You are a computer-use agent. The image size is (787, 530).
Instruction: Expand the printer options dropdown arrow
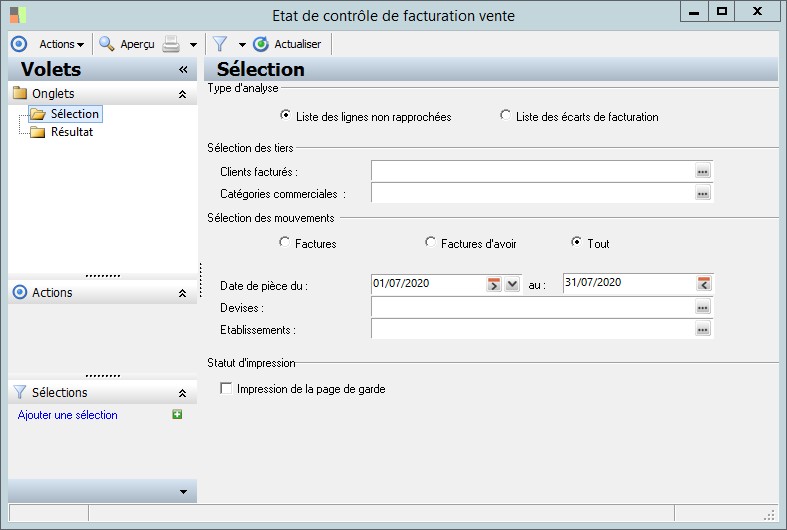coord(193,45)
